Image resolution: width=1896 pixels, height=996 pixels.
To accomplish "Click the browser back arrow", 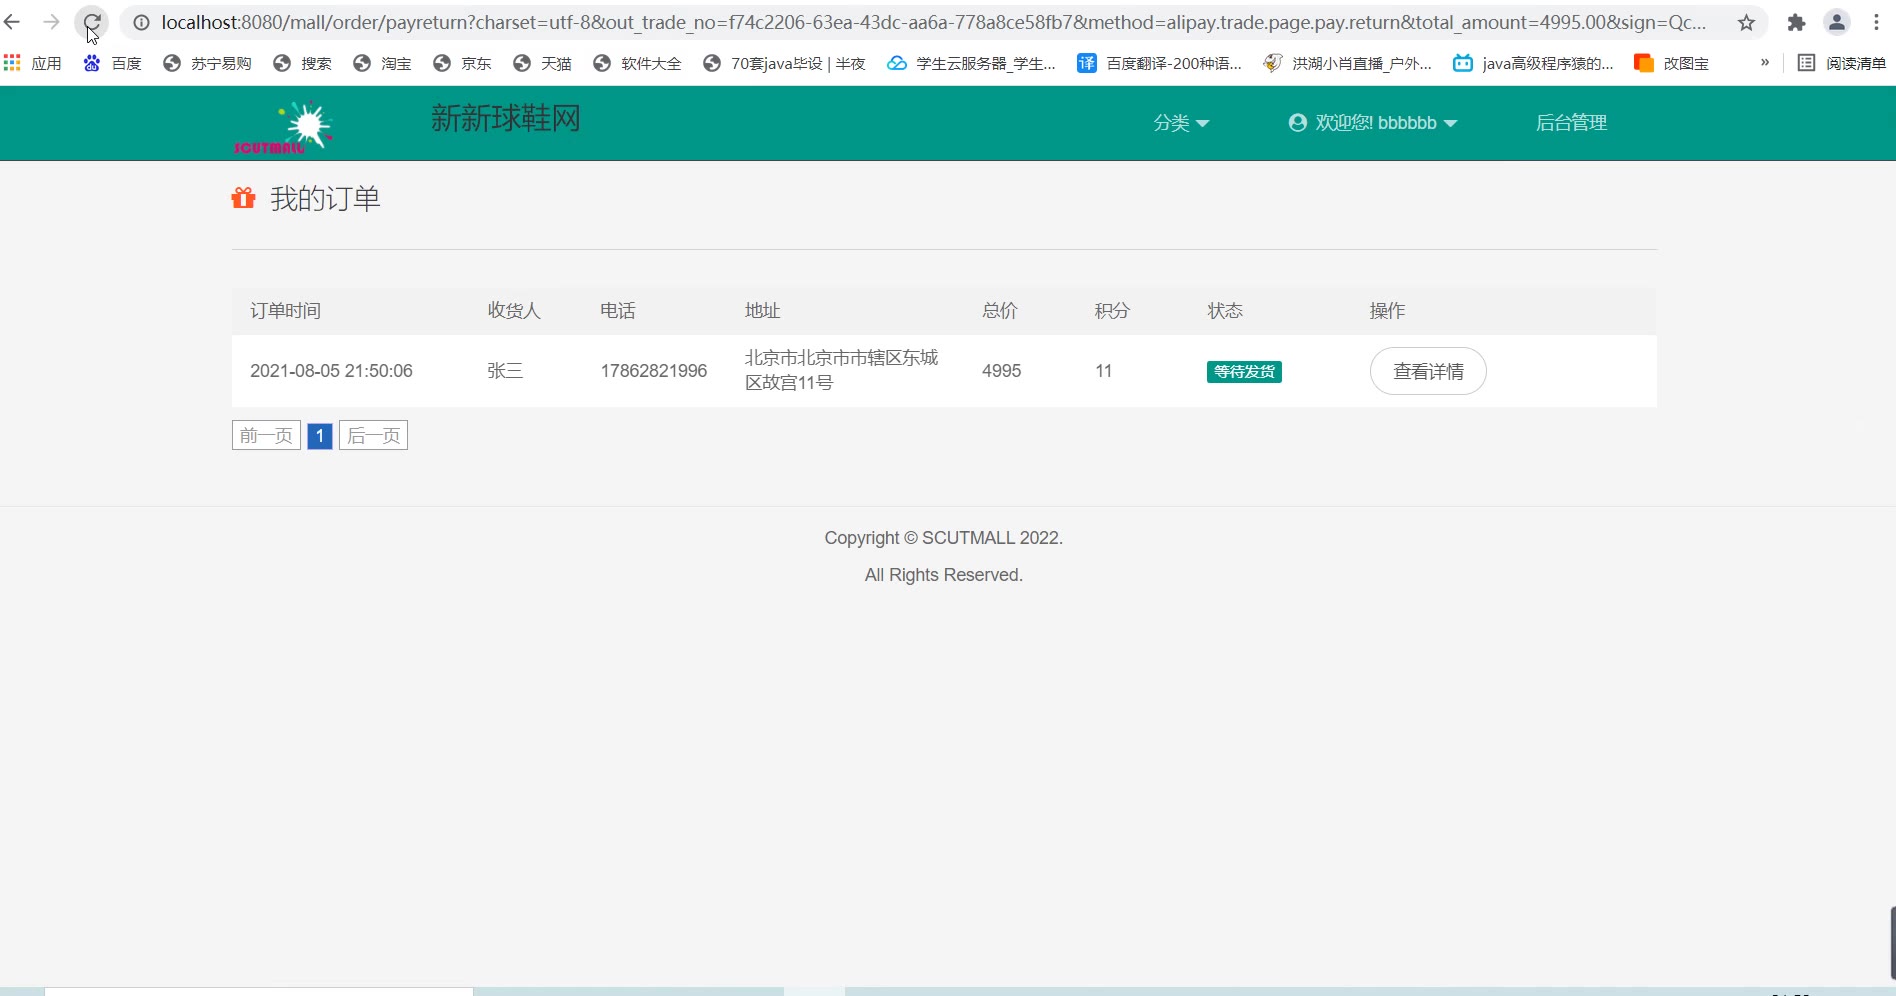I will point(13,22).
